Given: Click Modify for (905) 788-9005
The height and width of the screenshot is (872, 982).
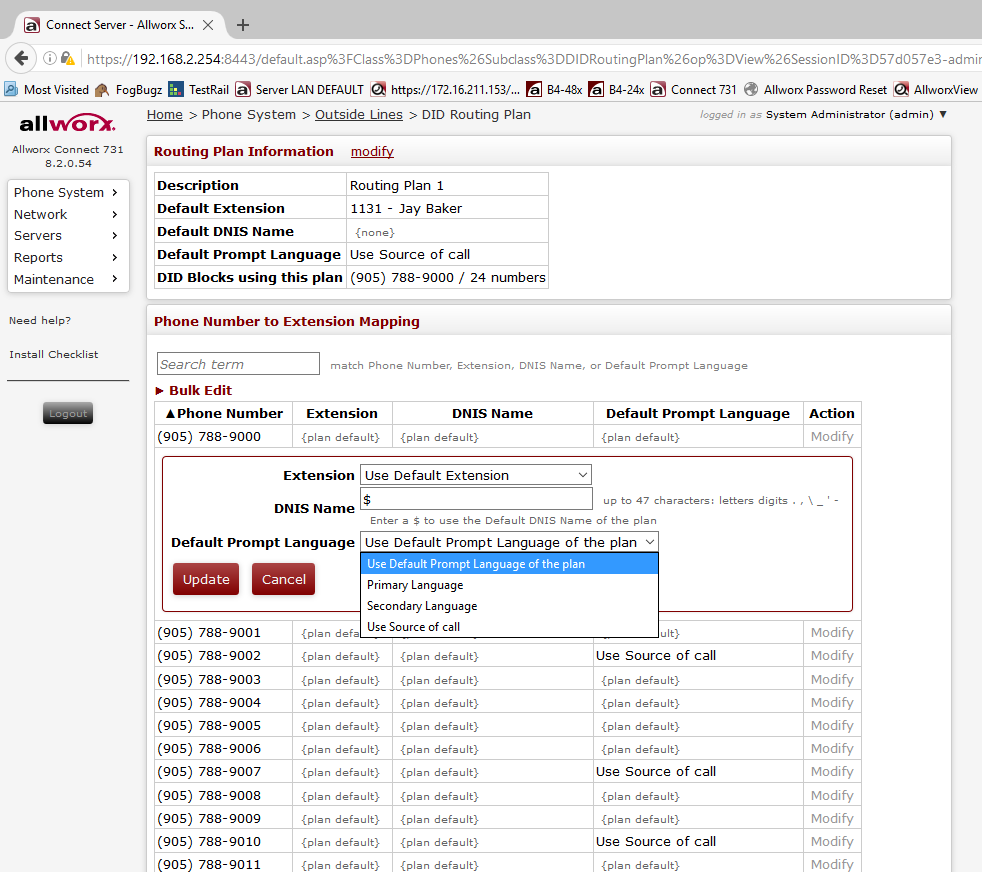Looking at the screenshot, I should pyautogui.click(x=832, y=725).
